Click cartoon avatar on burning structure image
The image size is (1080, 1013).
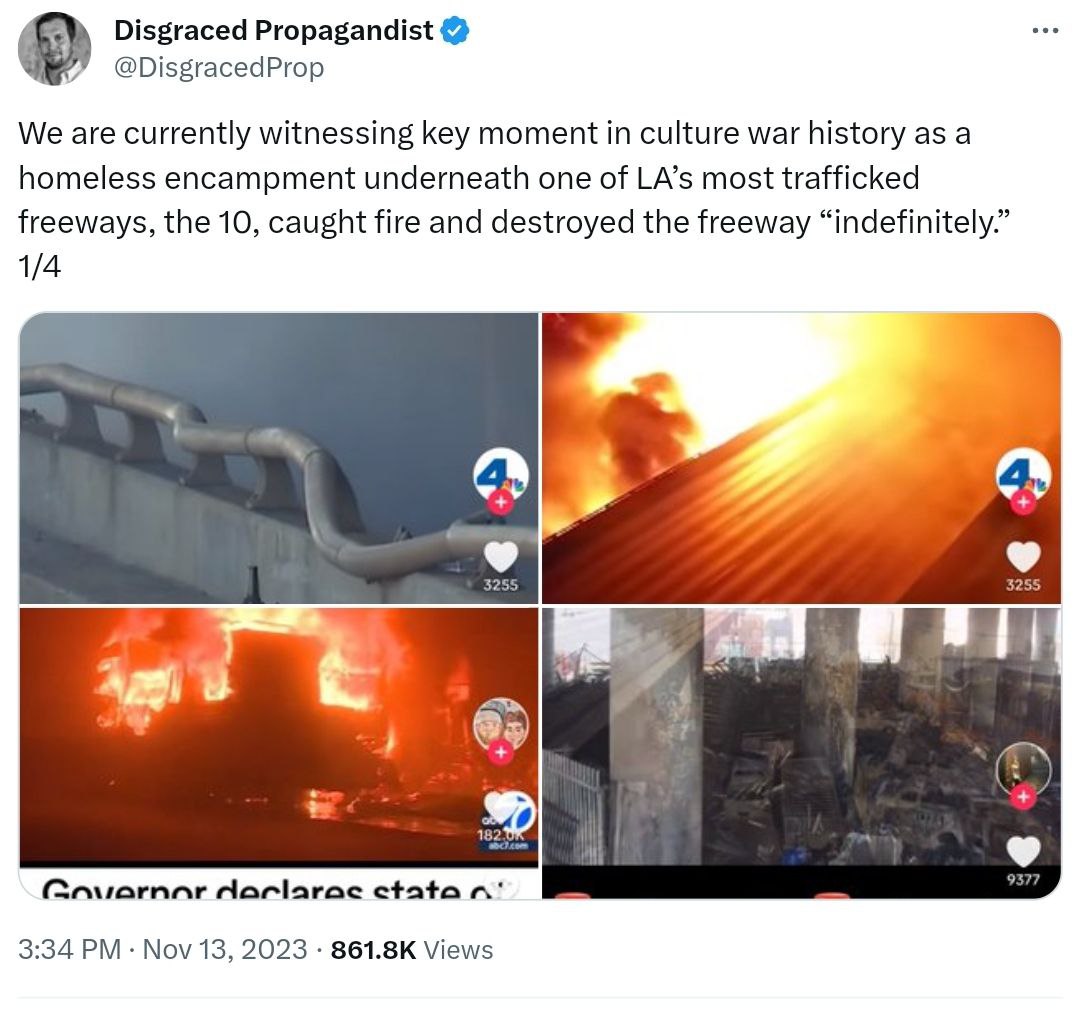501,725
